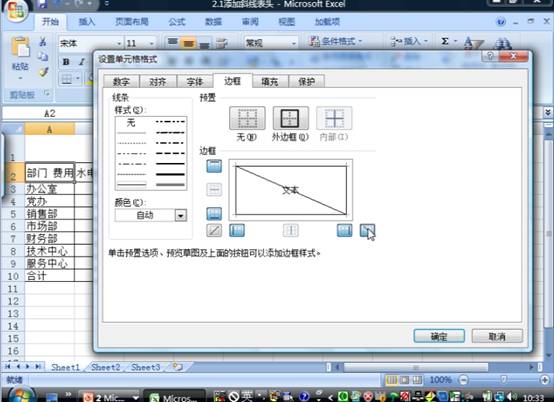This screenshot has height=402, width=554.
Task: Select the 外边框 outline preset icon
Action: coord(290,118)
